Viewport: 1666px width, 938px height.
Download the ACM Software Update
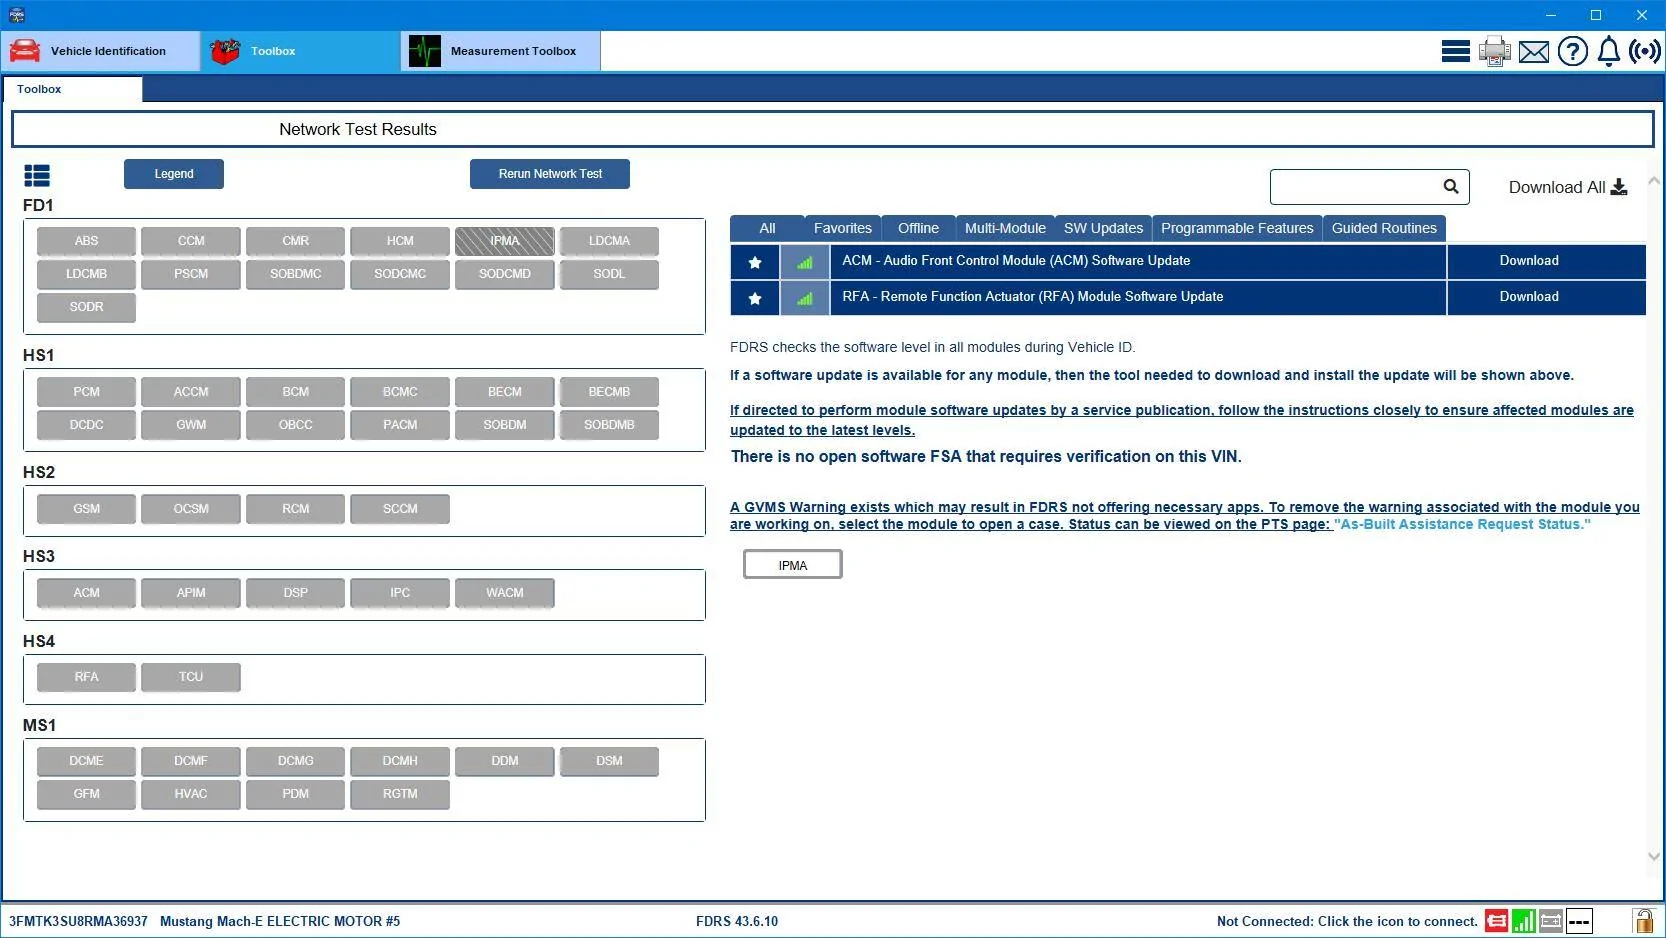[x=1546, y=261]
